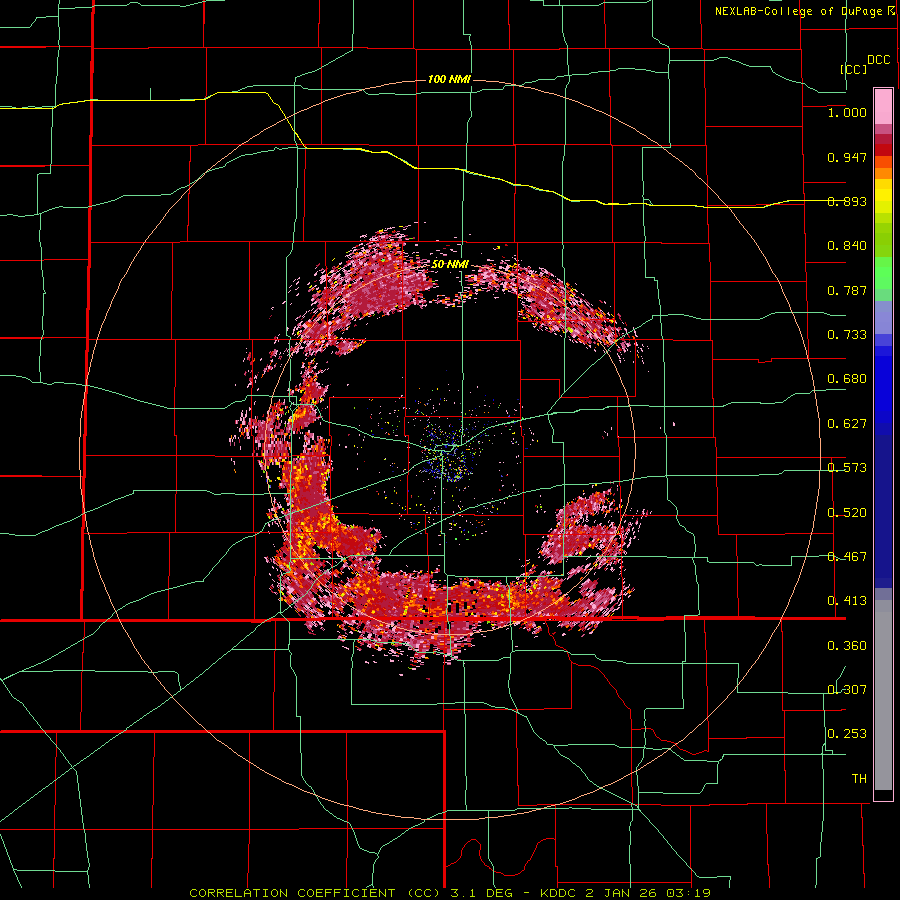Click the 0.840 scale value
The height and width of the screenshot is (900, 900).
click(x=847, y=246)
